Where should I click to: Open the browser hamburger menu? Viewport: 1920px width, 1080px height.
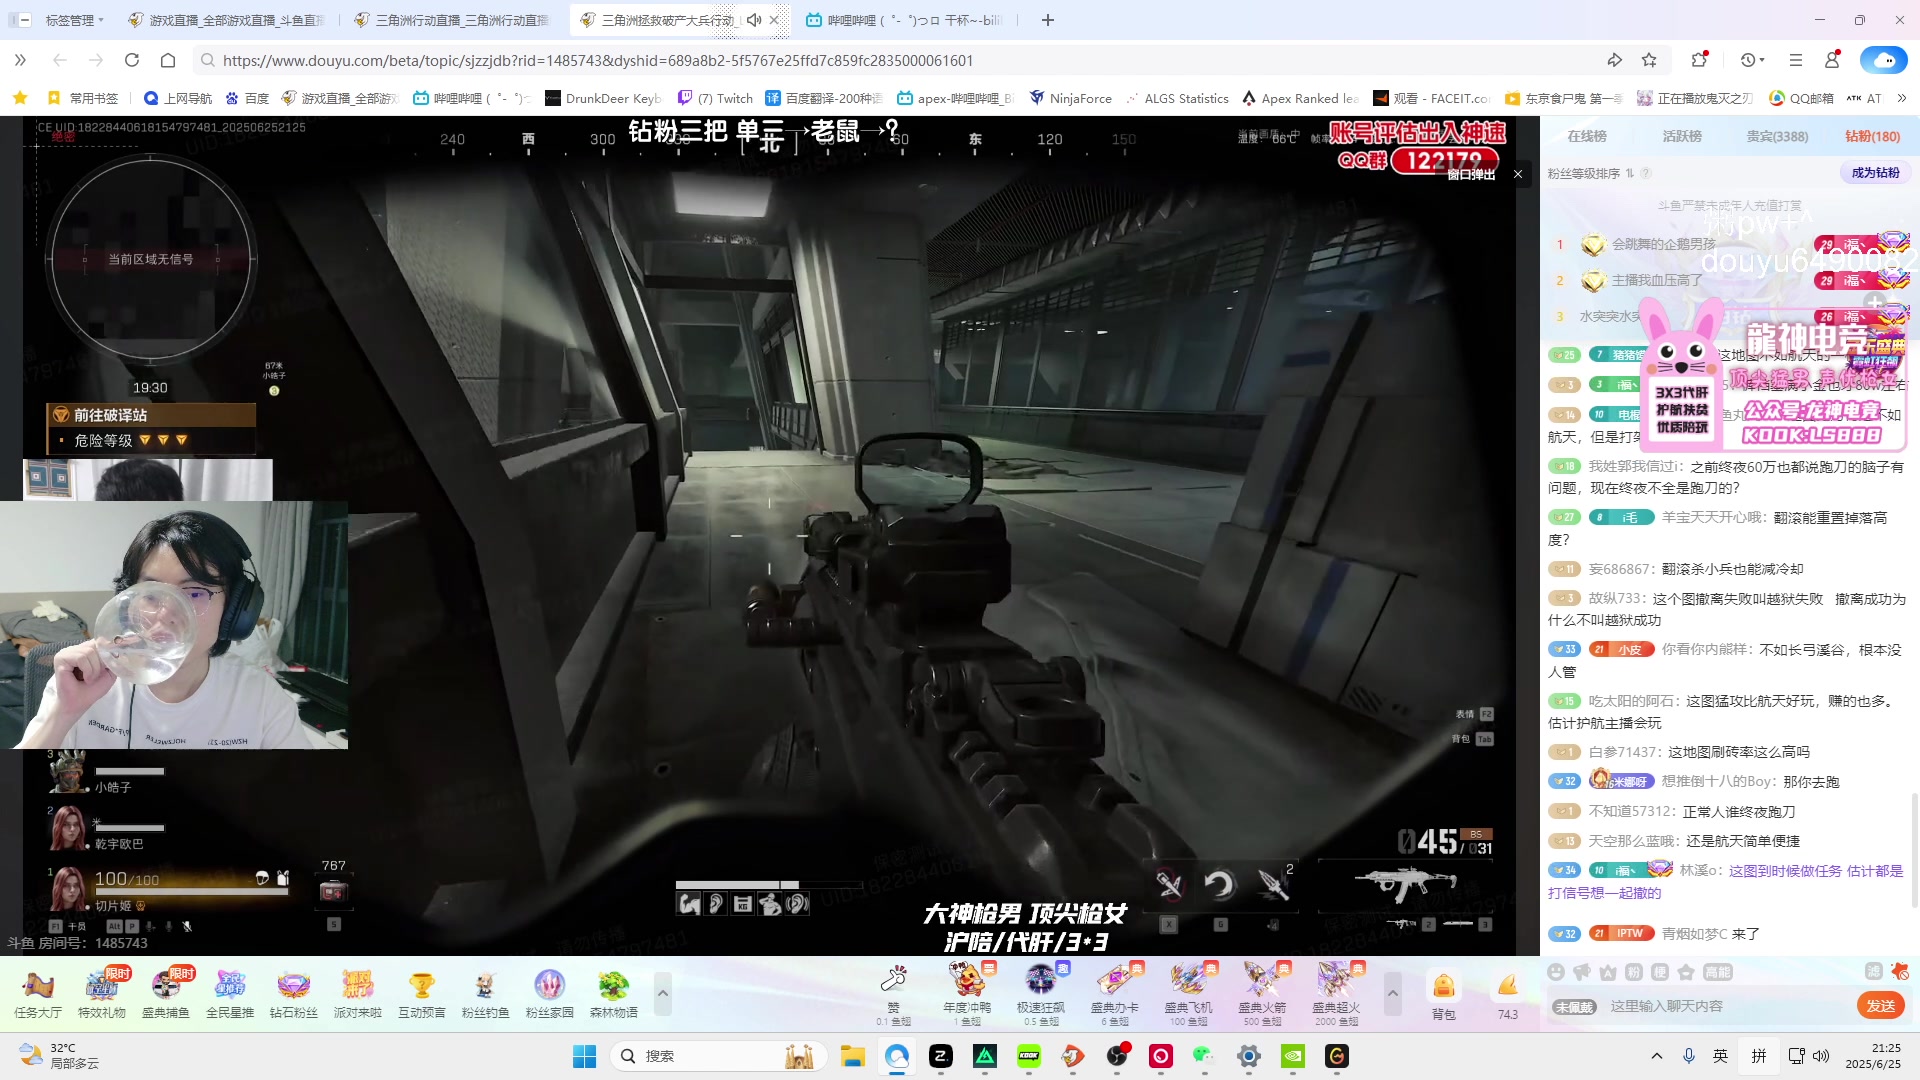click(x=1796, y=60)
